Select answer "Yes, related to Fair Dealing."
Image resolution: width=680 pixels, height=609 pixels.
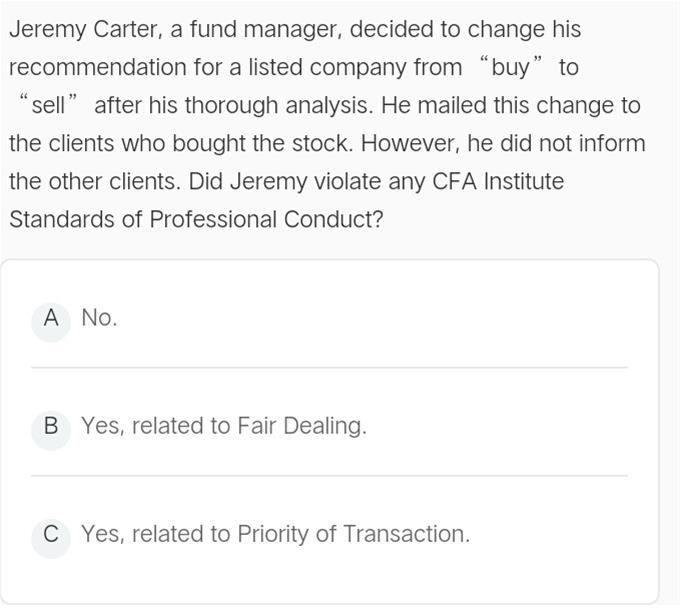(224, 426)
